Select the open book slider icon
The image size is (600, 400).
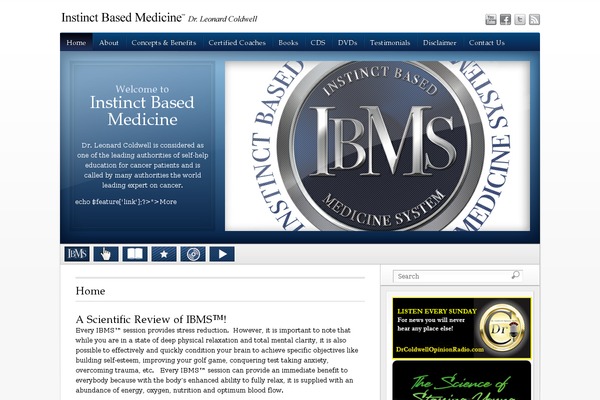[135, 254]
